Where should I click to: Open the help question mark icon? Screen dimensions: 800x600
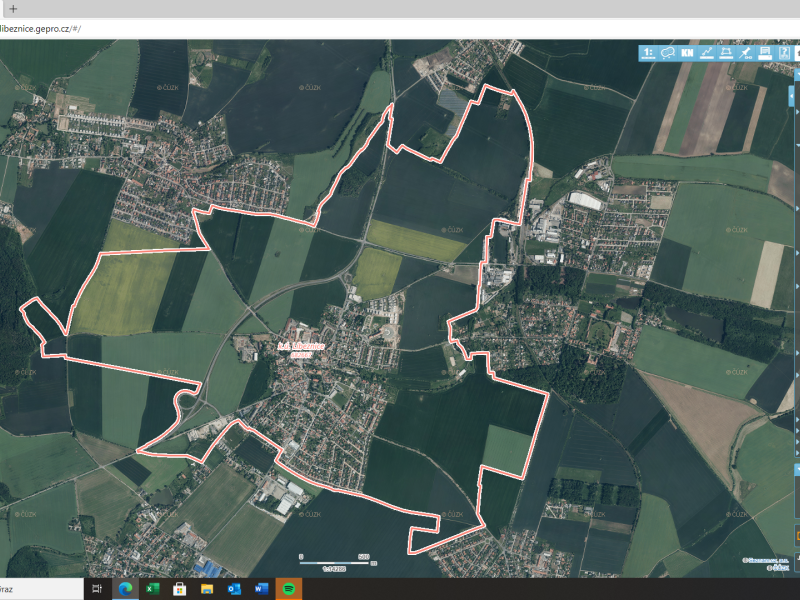[x=784, y=53]
